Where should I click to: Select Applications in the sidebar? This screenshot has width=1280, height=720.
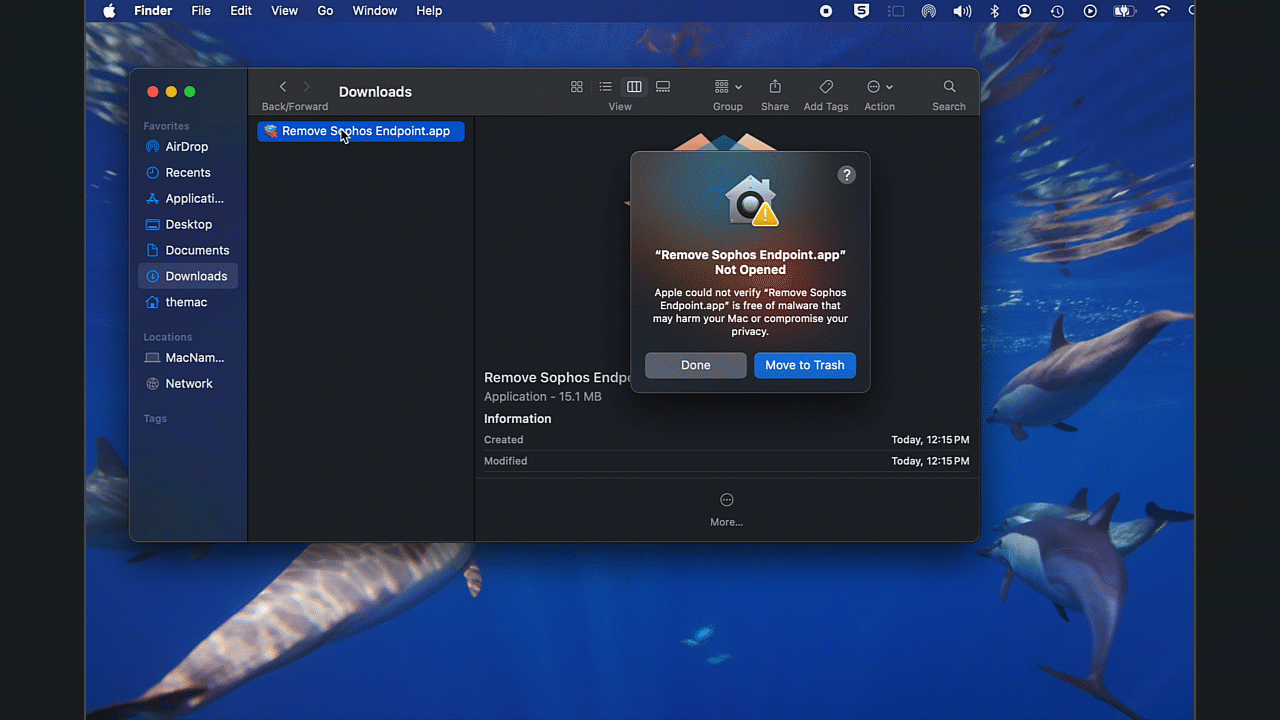[194, 198]
